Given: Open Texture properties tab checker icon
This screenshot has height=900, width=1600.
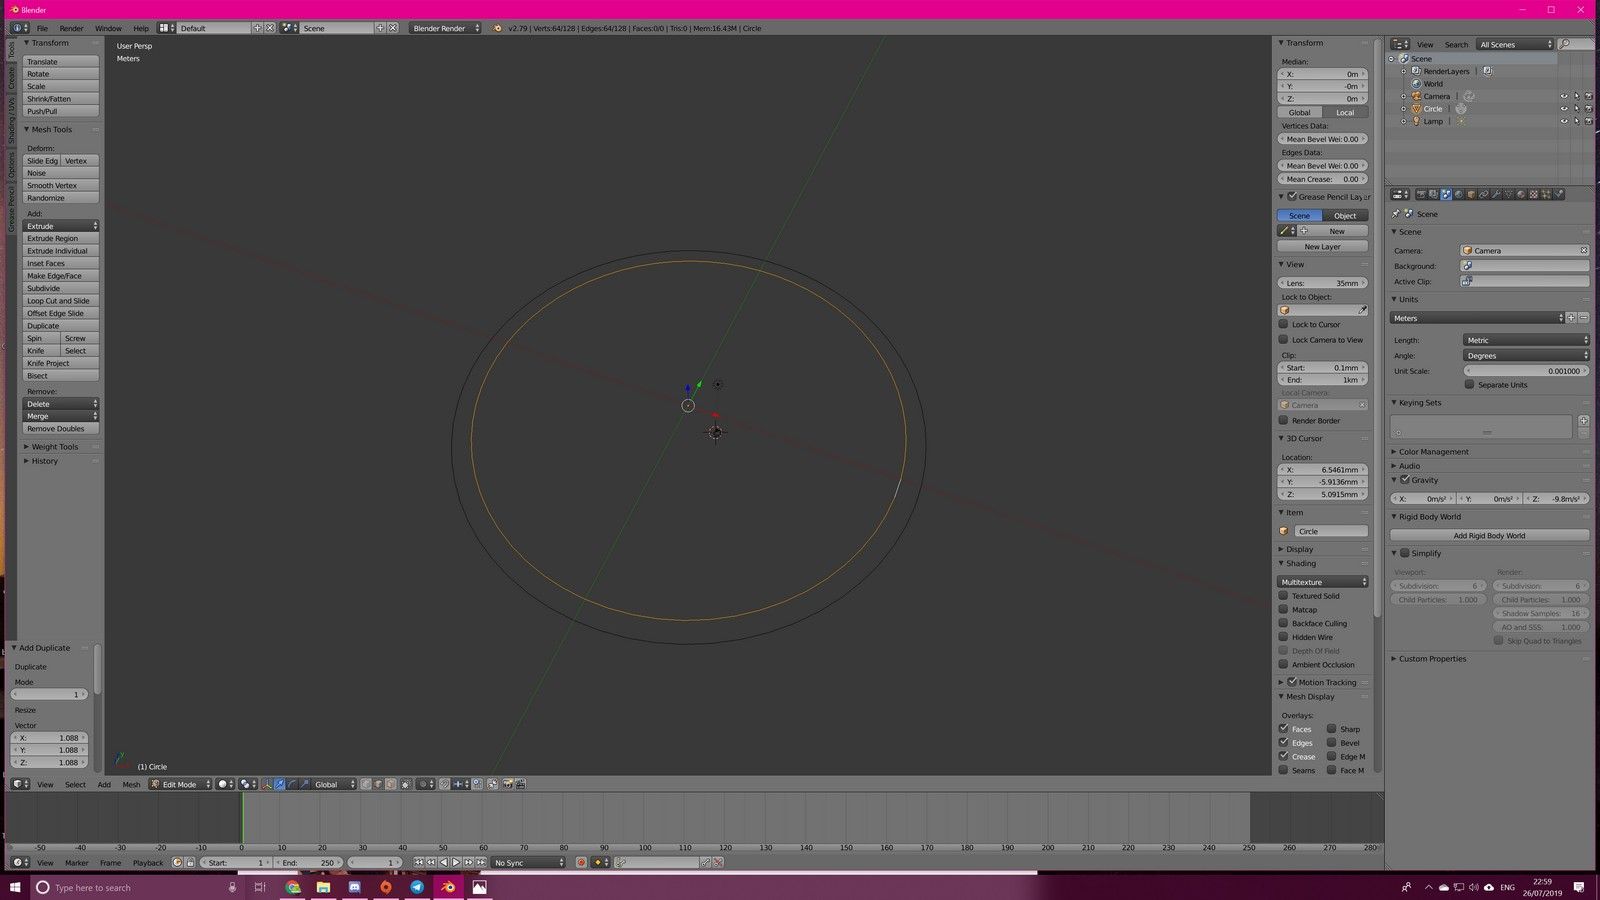Looking at the screenshot, I should coord(1534,194).
